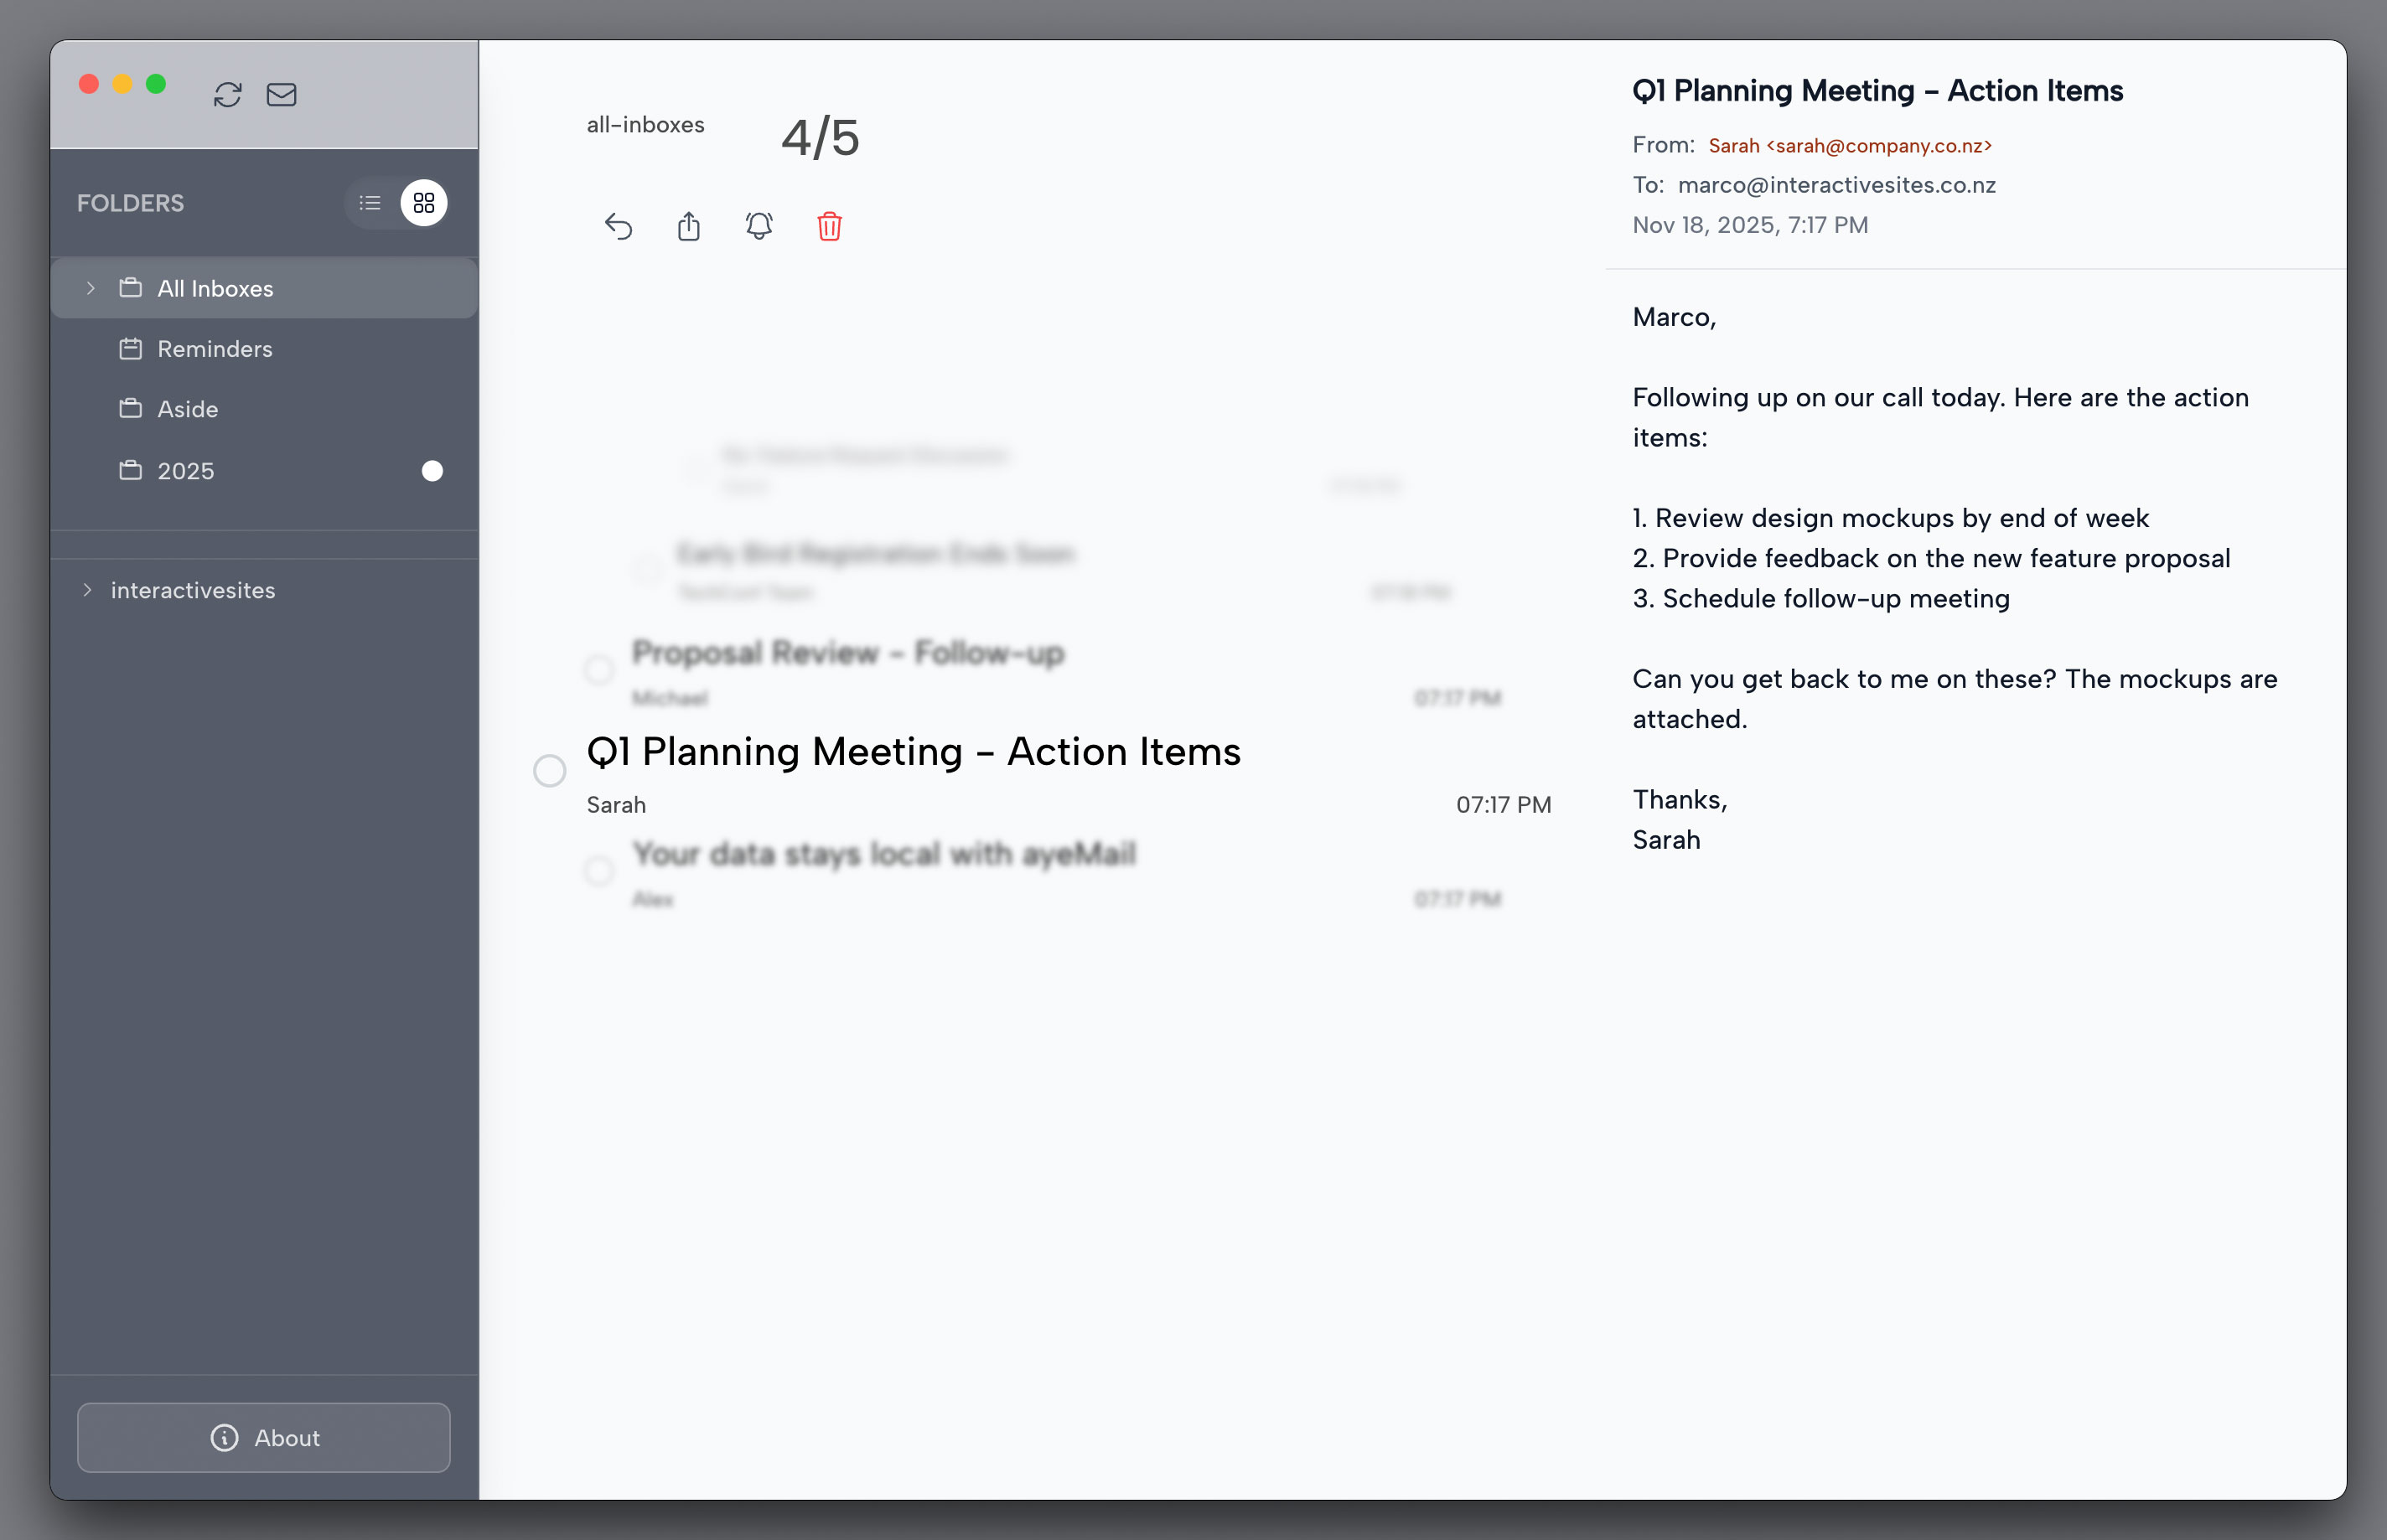Set a reminder using the bell icon
This screenshot has width=2387, height=1540.
pos(759,227)
